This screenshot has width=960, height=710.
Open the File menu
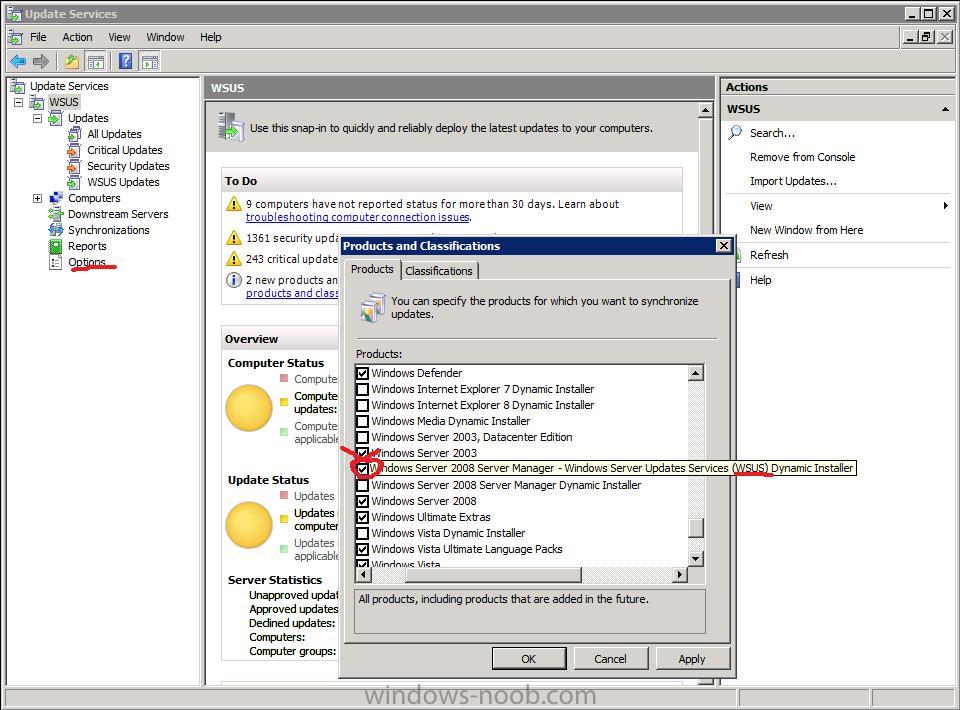coord(38,37)
